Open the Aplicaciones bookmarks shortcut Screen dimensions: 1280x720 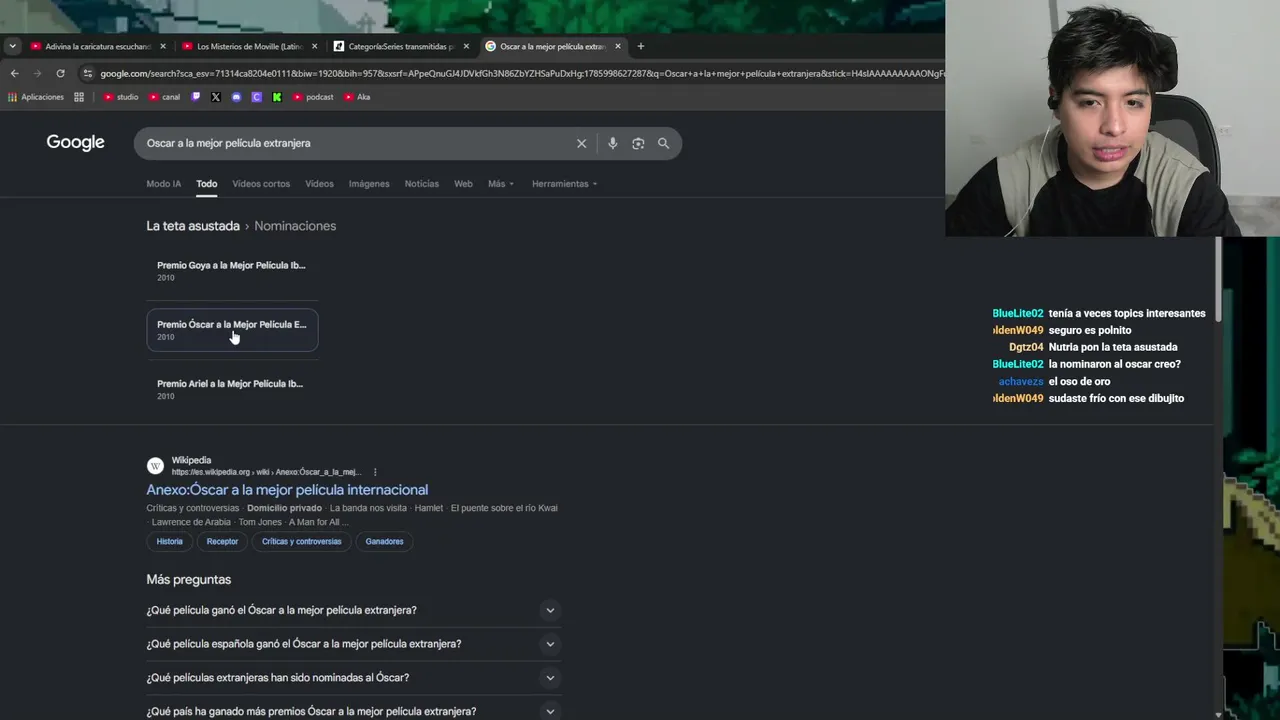[x=36, y=97]
